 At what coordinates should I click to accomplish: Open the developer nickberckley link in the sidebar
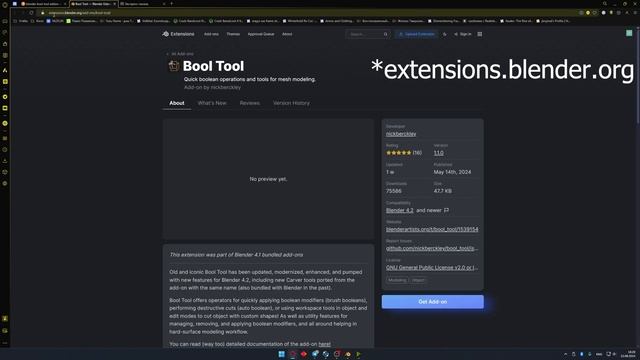401,134
